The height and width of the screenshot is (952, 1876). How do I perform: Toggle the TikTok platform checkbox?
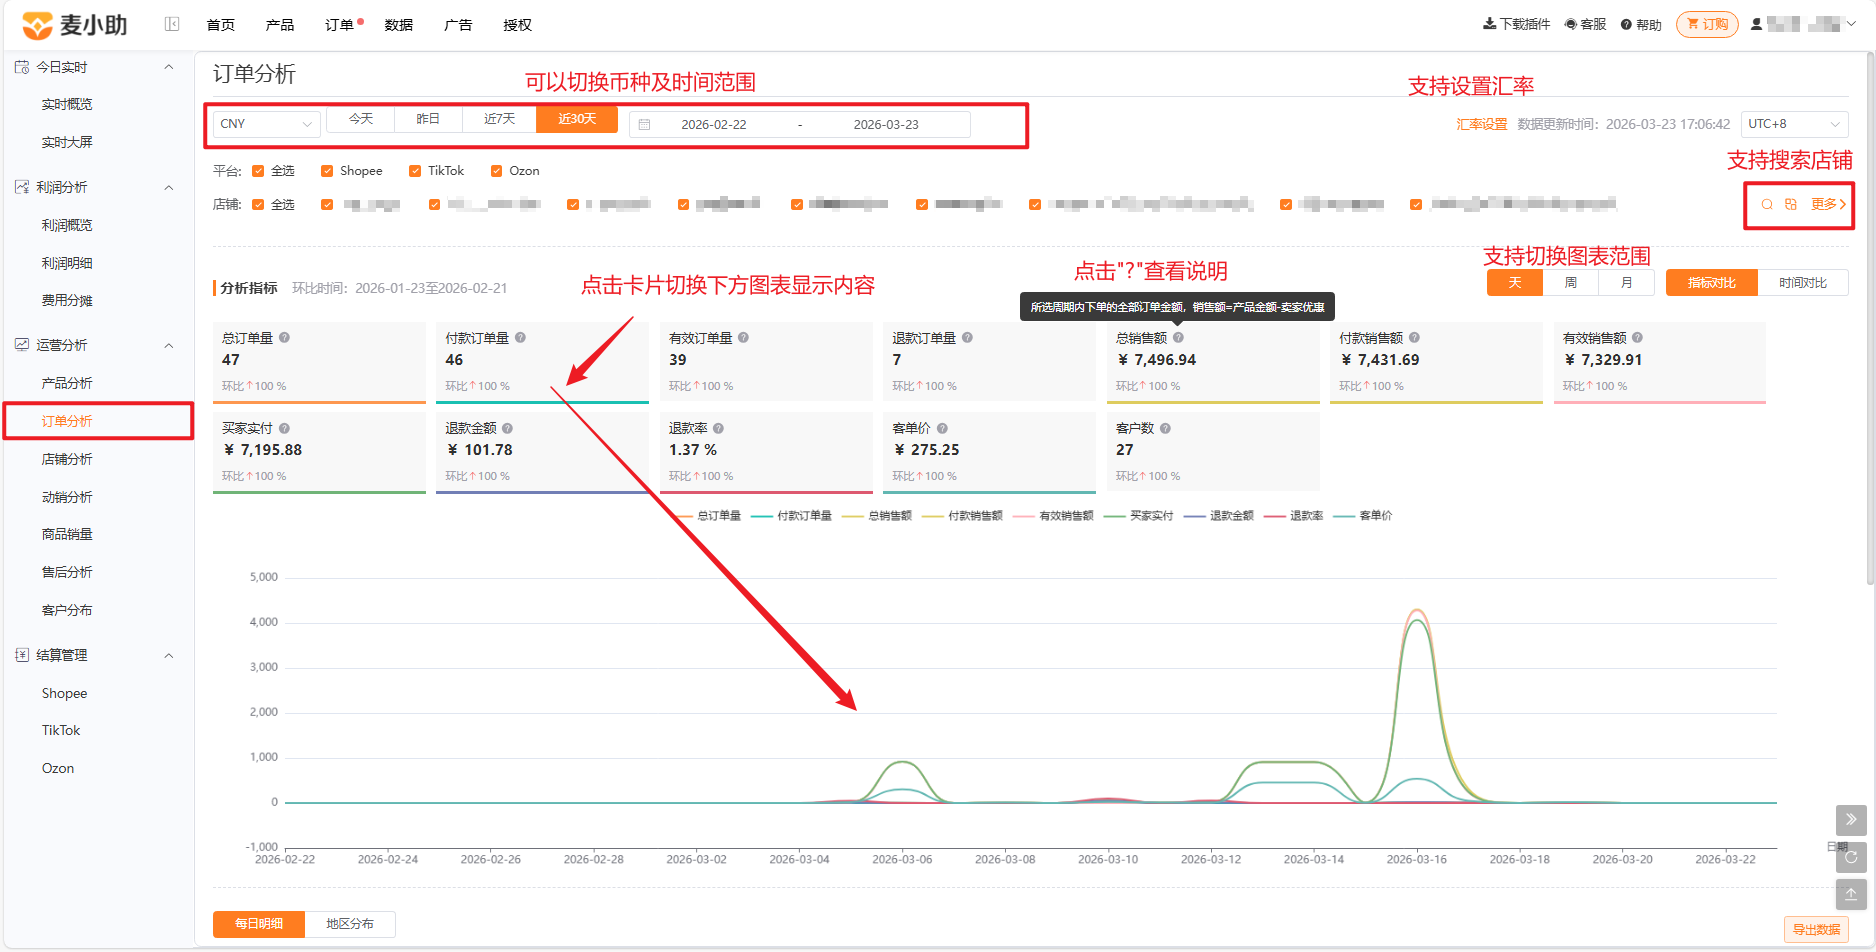coord(415,171)
